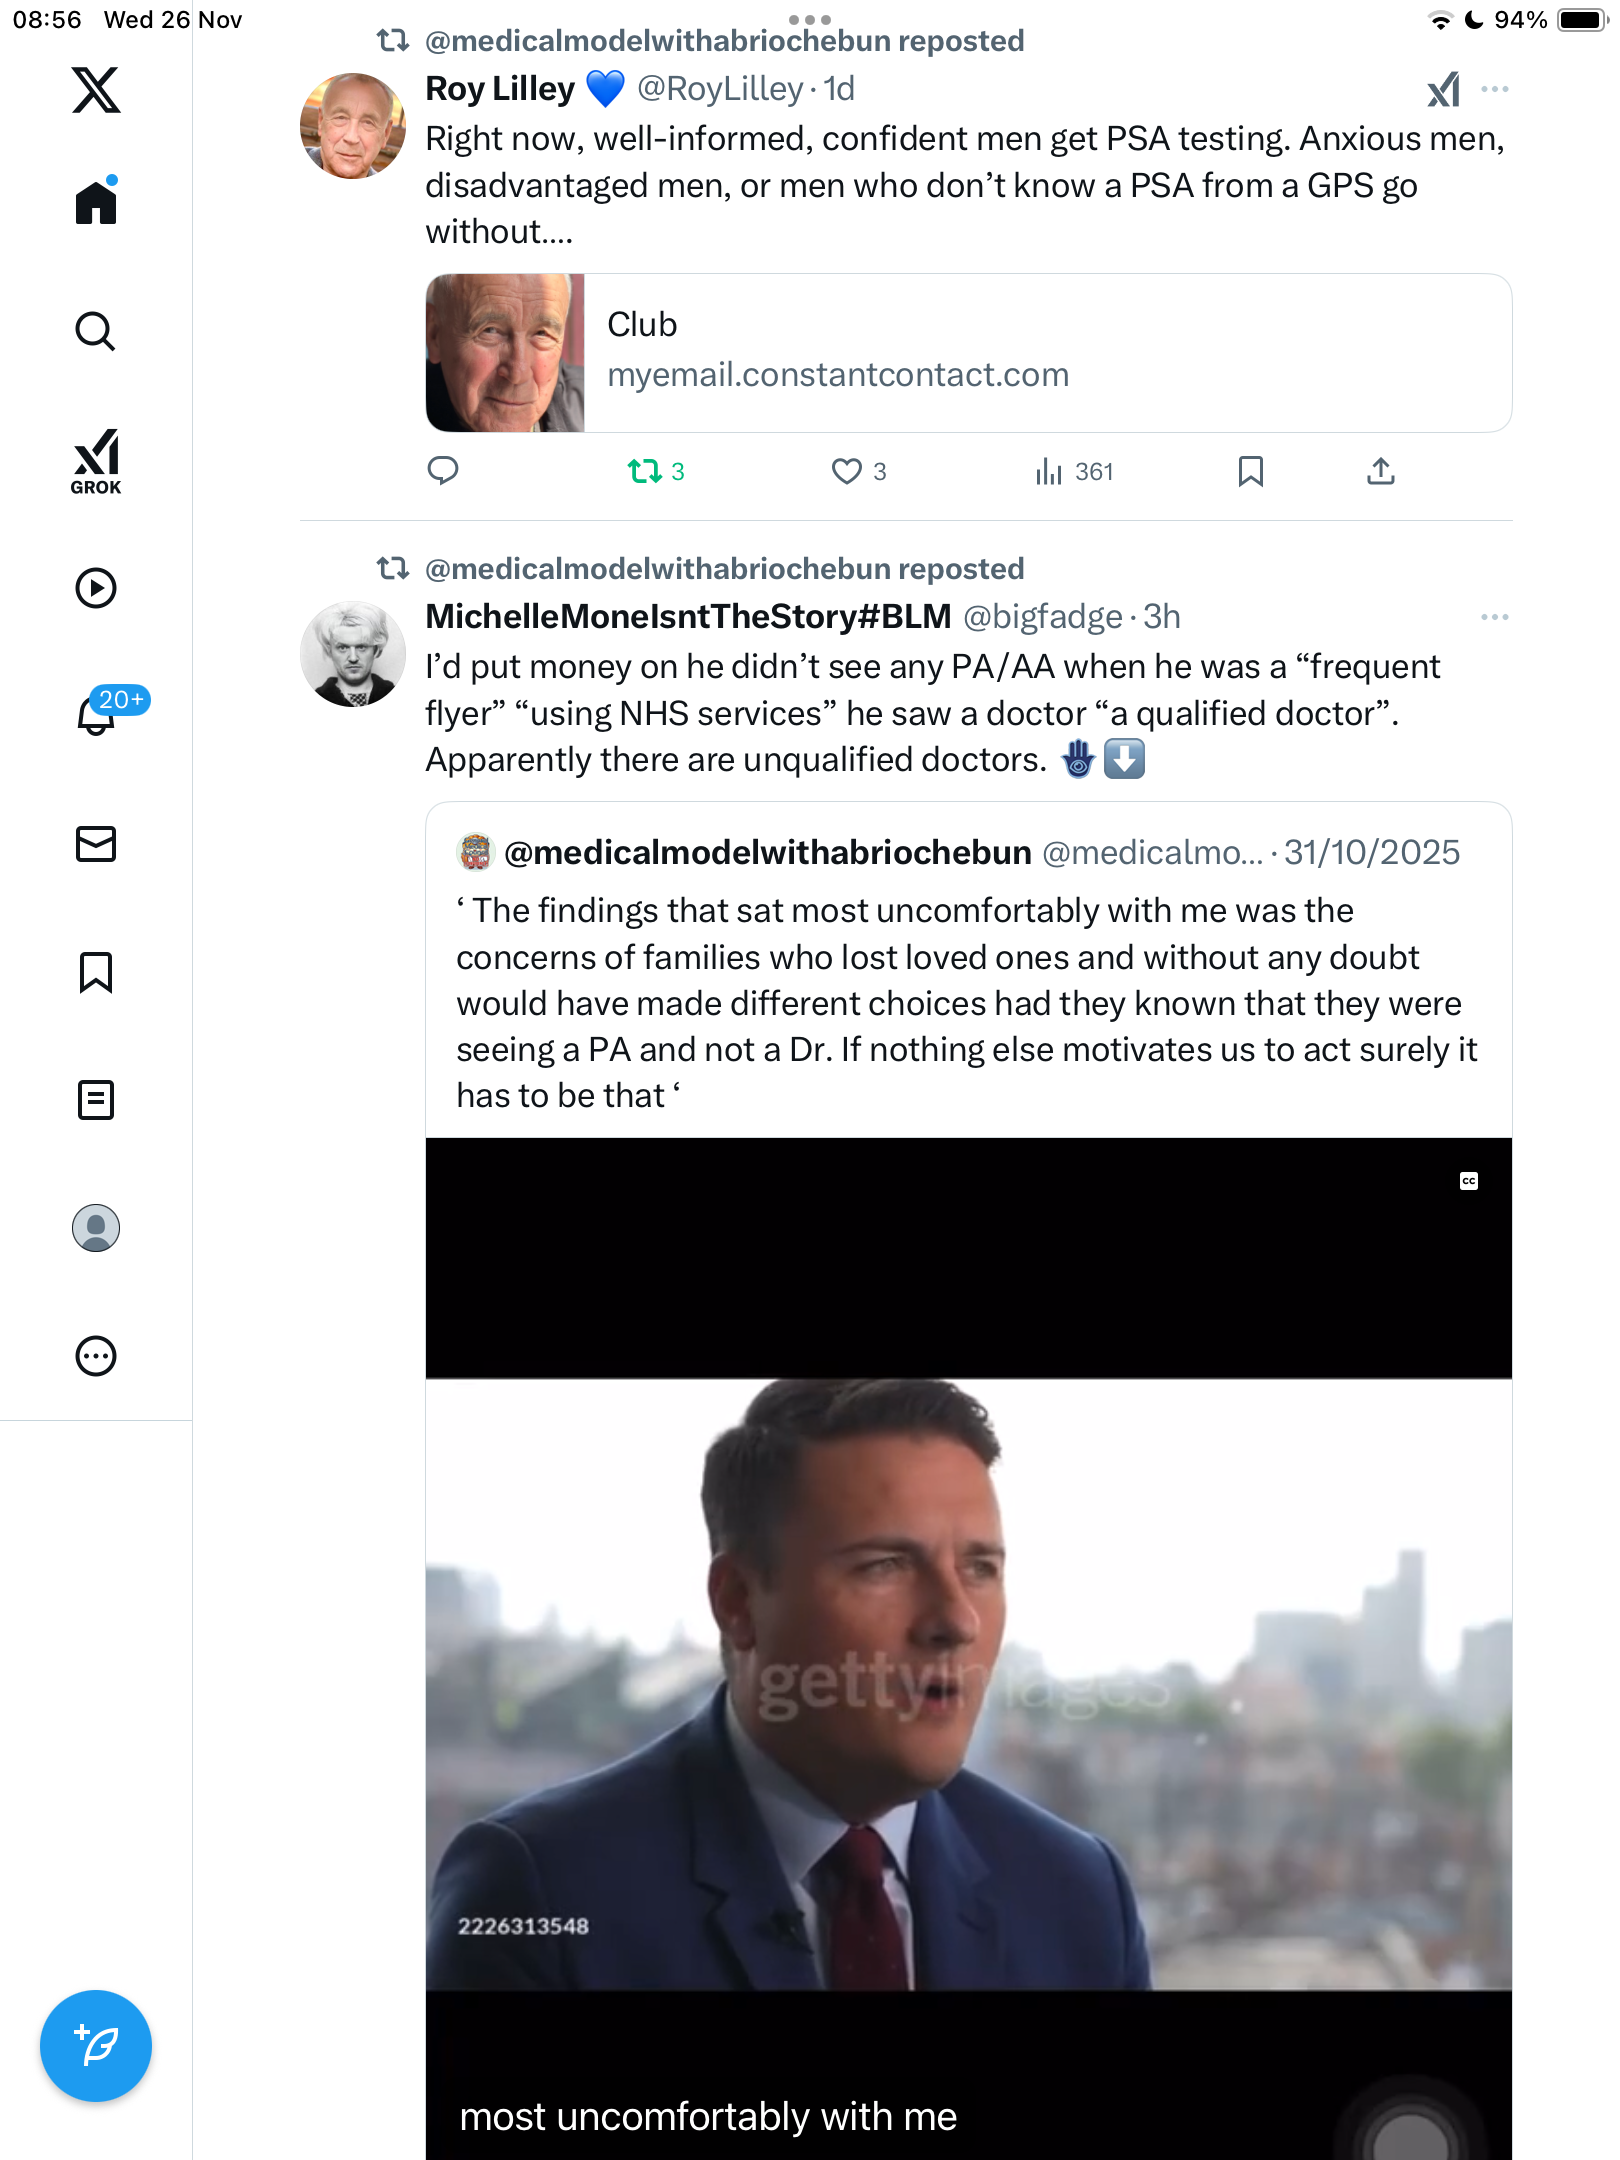Open the Bookmarks sidebar icon
The image size is (1620, 2160).
96,972
